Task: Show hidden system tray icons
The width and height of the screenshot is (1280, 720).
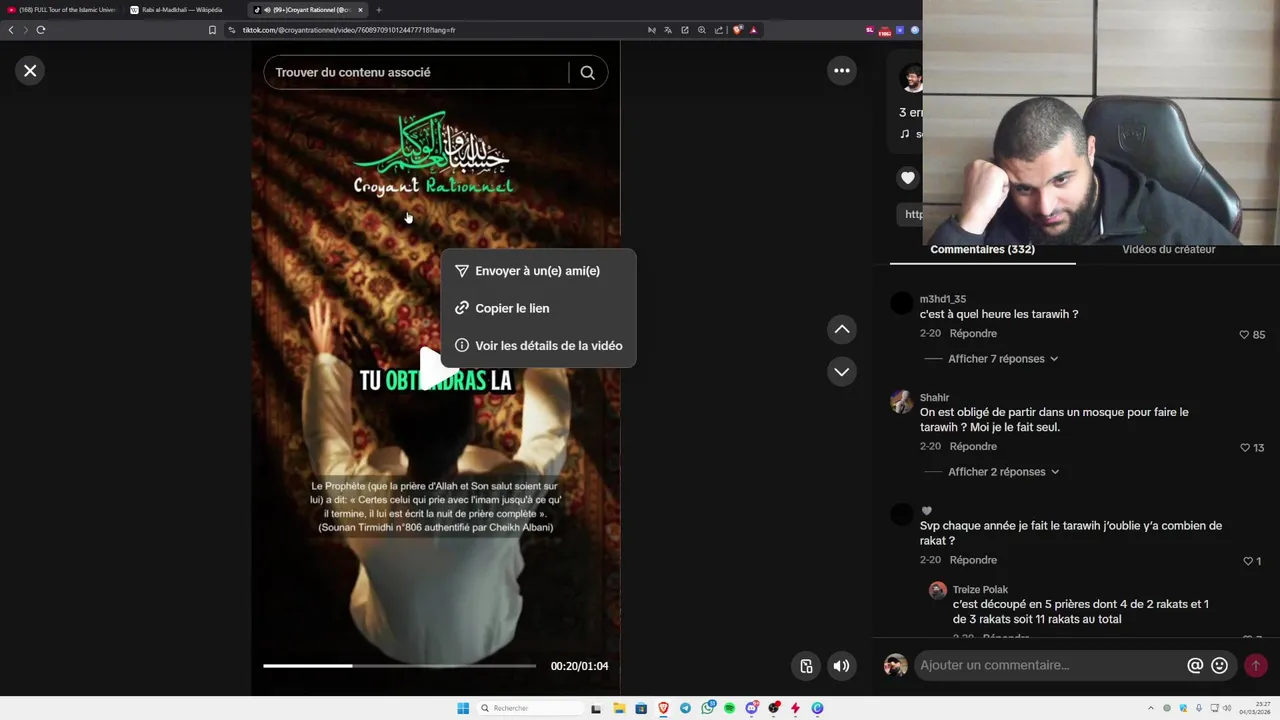Action: pos(1151,708)
